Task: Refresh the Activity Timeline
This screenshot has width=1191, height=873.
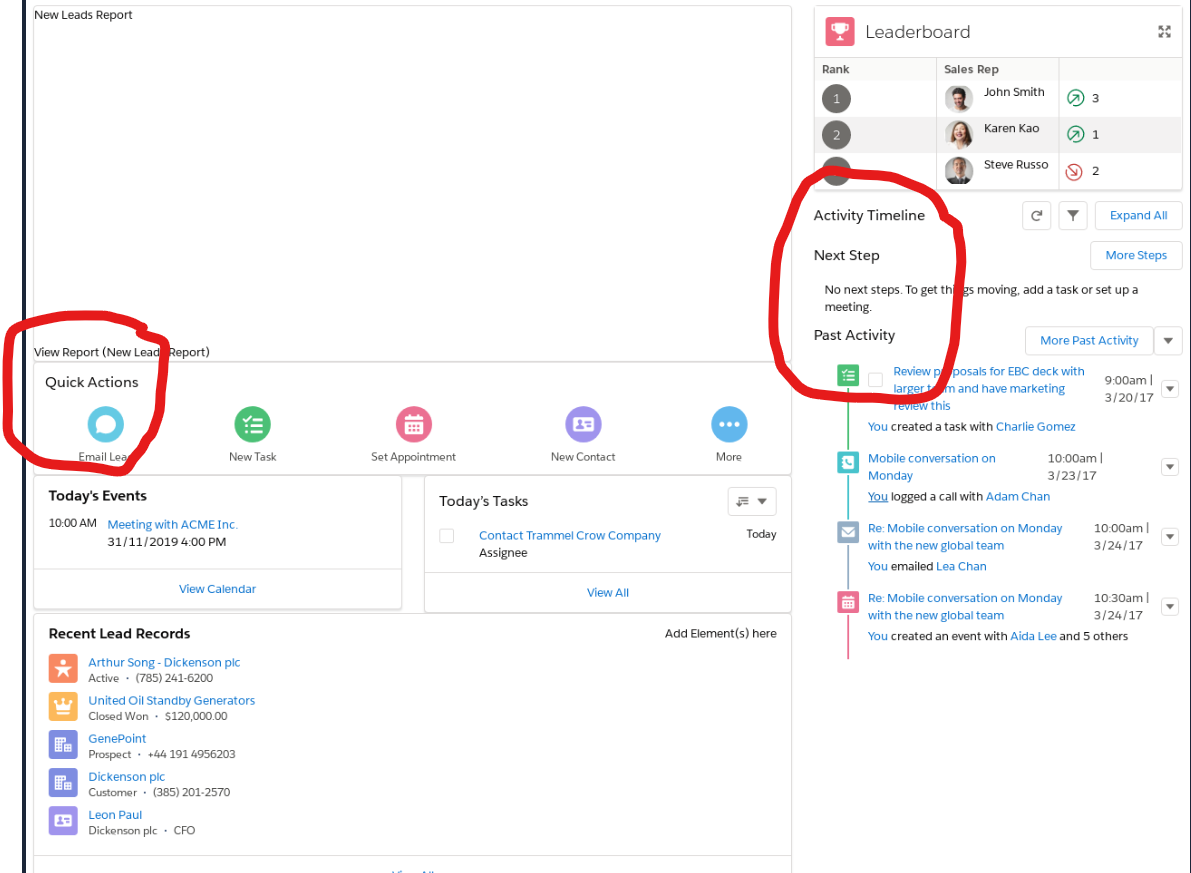Action: click(x=1037, y=216)
